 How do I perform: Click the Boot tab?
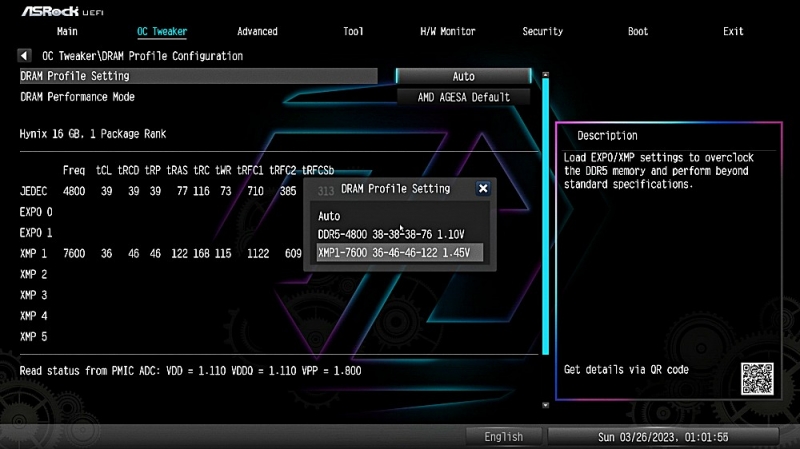click(638, 32)
